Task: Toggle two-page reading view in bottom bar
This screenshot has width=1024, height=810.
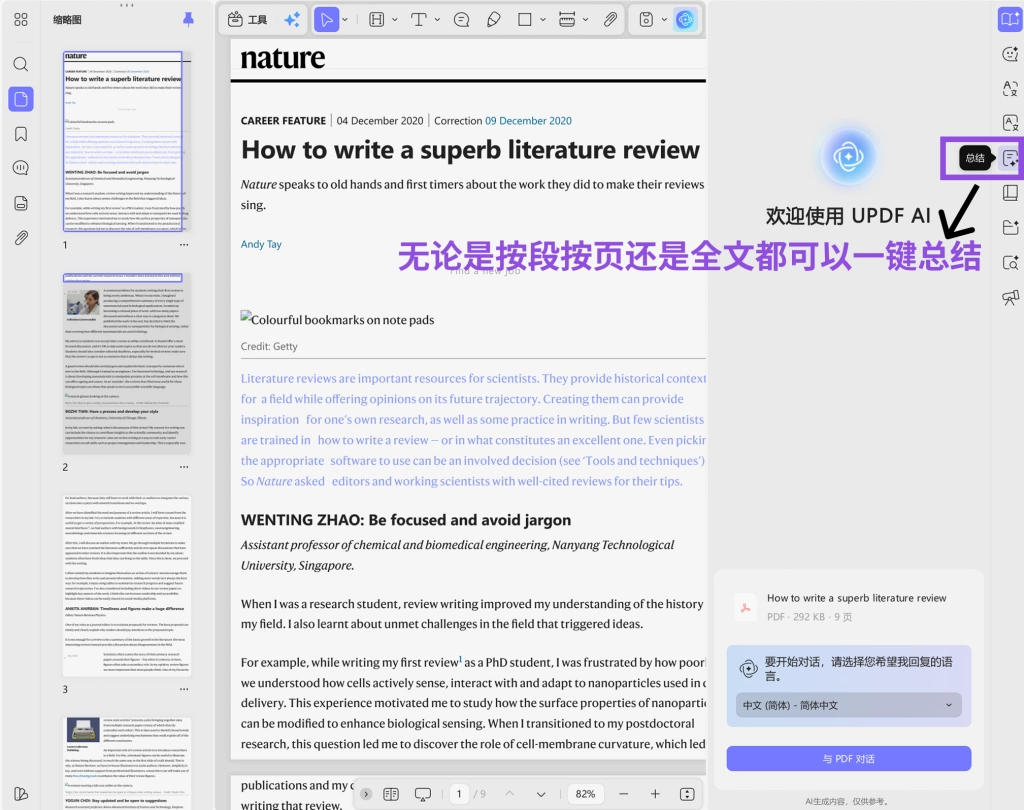Action: (x=391, y=794)
